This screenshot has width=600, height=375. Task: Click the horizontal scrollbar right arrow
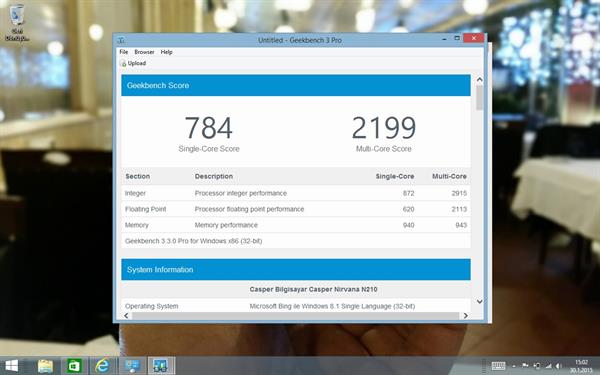click(x=466, y=316)
